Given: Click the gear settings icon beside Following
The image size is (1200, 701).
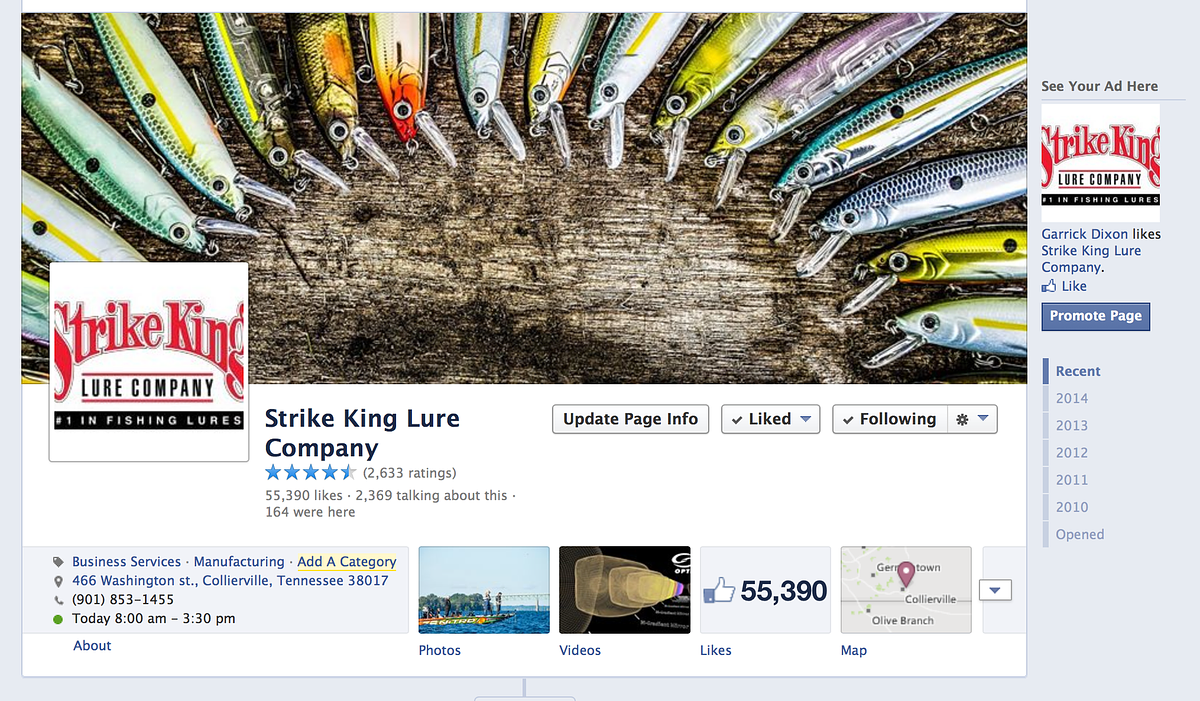Looking at the screenshot, I should [962, 419].
